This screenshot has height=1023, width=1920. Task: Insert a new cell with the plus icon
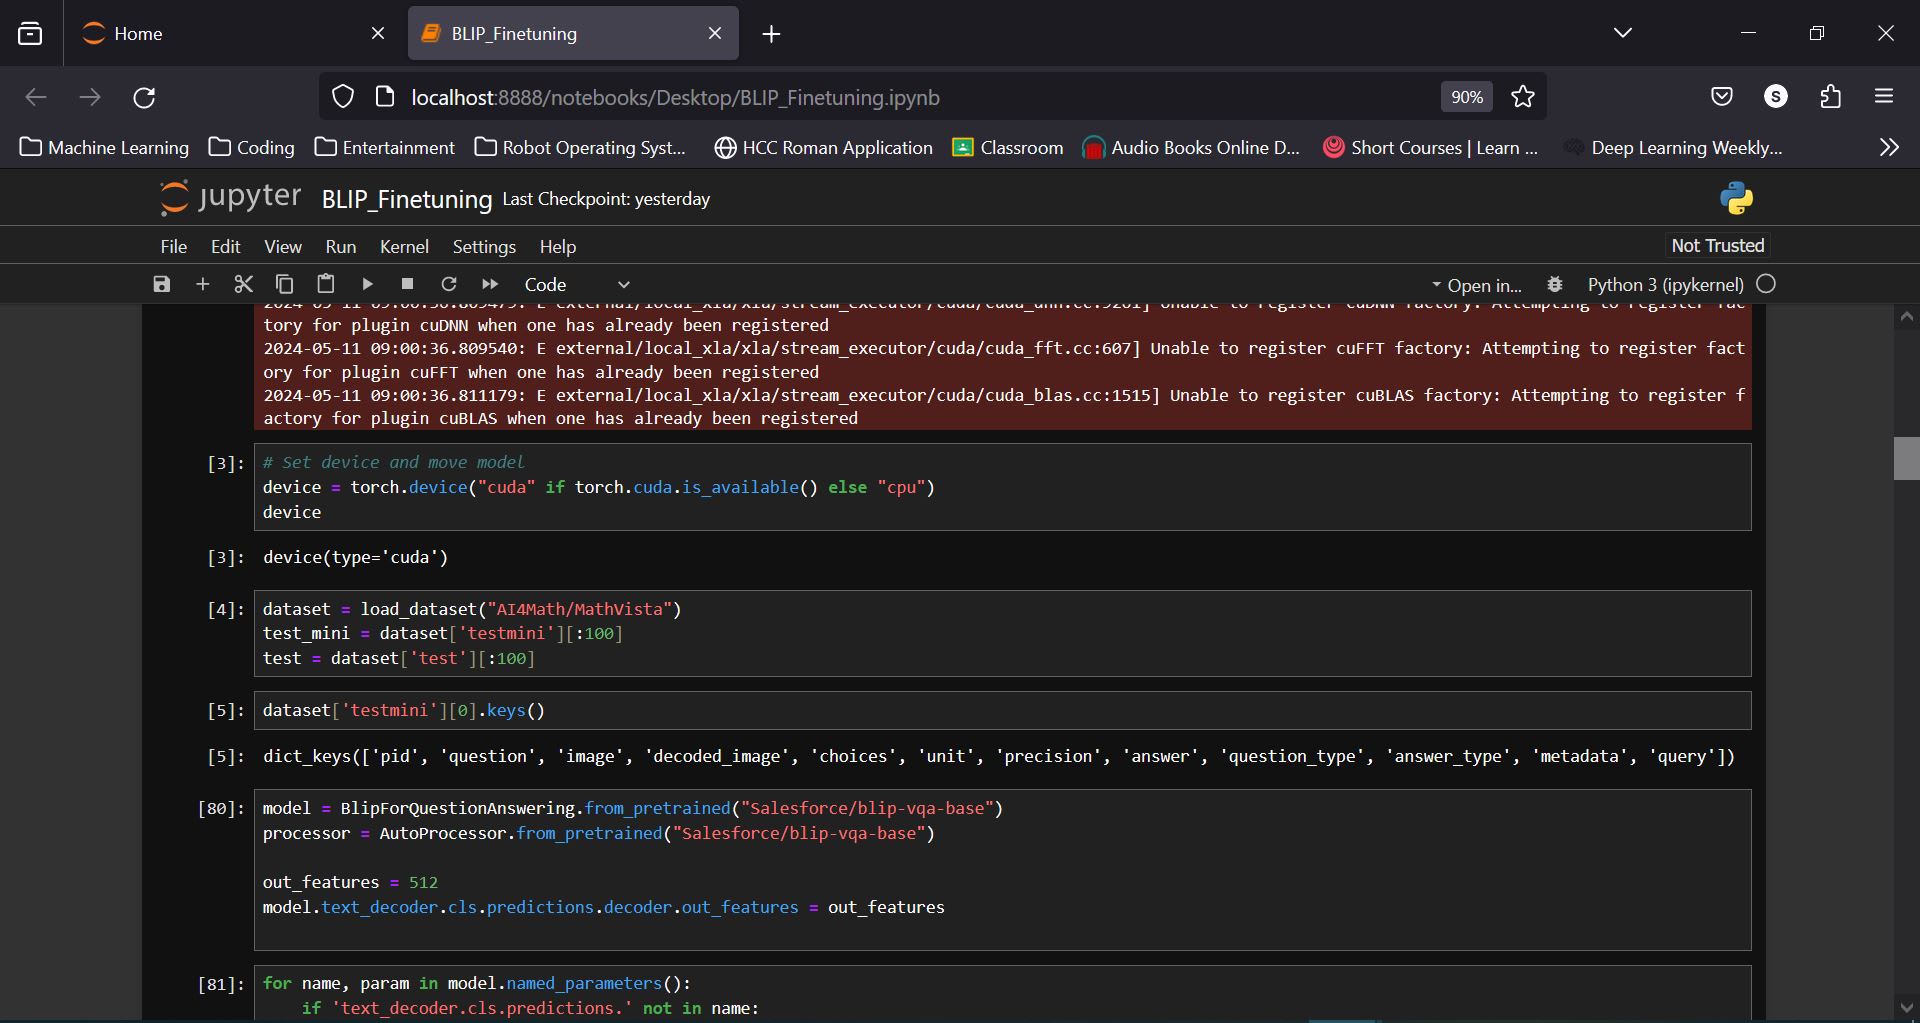pyautogui.click(x=203, y=284)
